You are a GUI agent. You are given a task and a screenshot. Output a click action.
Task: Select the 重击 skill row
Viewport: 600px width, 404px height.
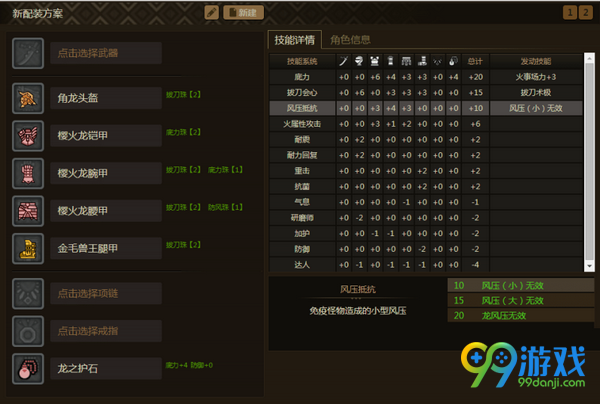click(426, 171)
